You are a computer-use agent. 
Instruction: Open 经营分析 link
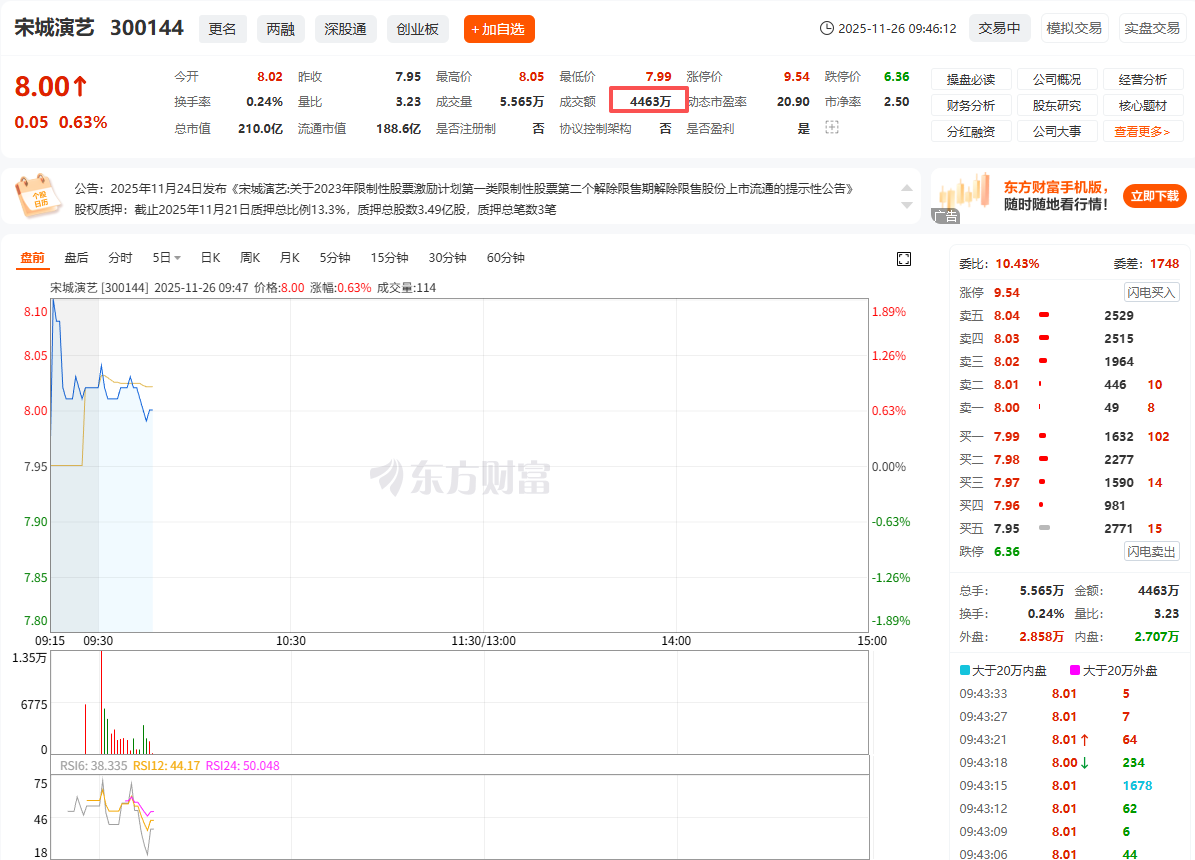coord(1142,79)
